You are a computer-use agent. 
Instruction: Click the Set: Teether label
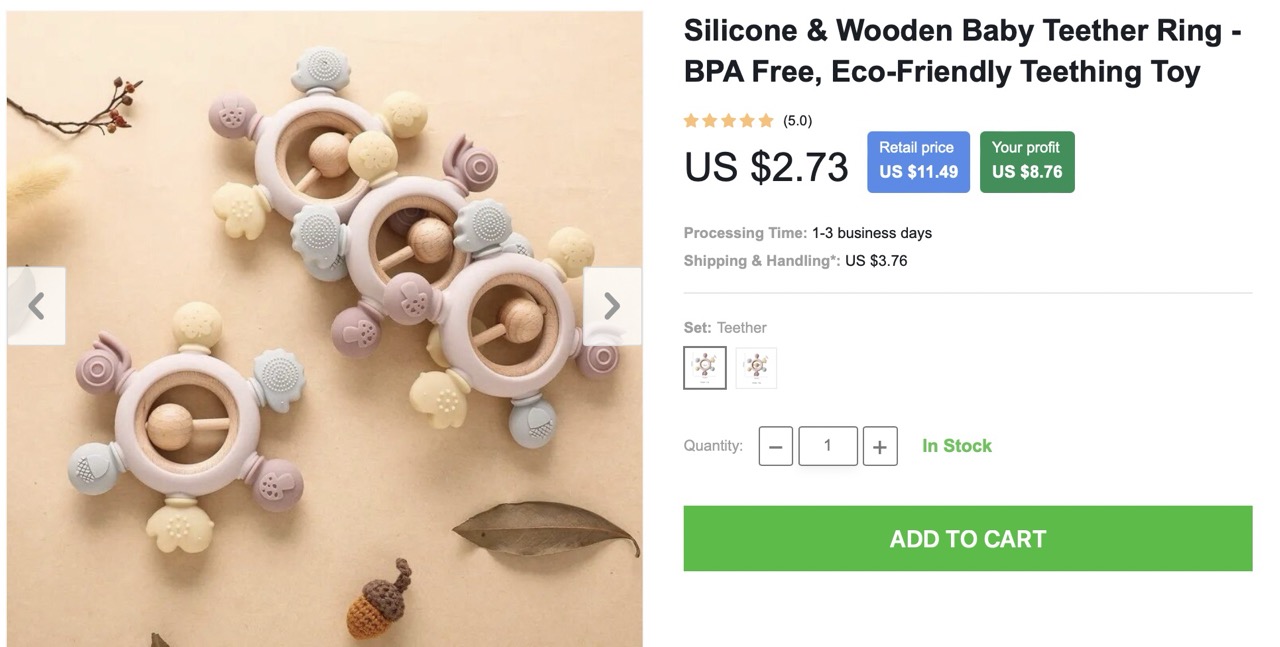pyautogui.click(x=725, y=327)
